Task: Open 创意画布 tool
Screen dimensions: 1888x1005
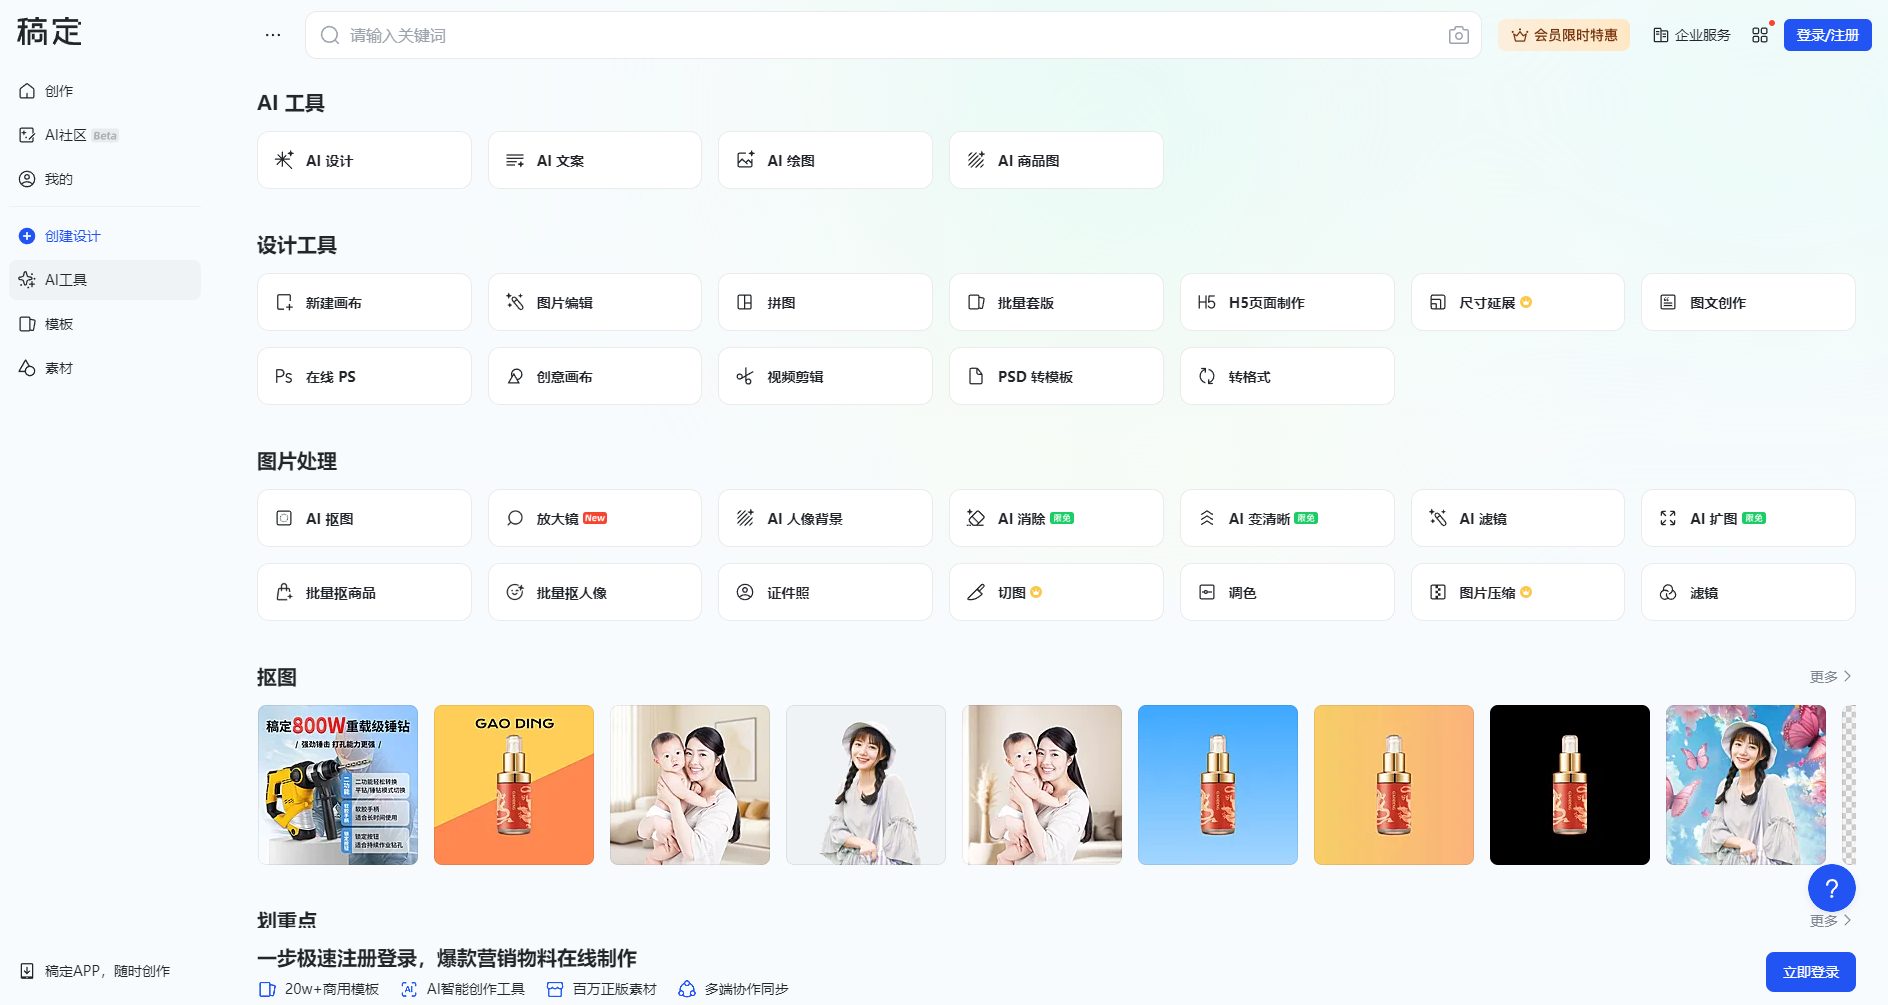Action: [x=595, y=376]
